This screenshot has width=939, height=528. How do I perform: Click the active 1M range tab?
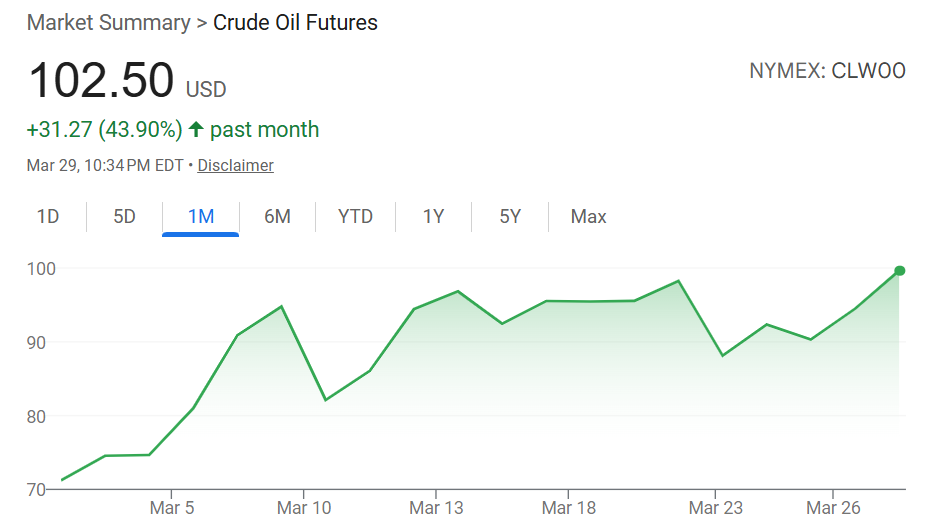(x=200, y=217)
